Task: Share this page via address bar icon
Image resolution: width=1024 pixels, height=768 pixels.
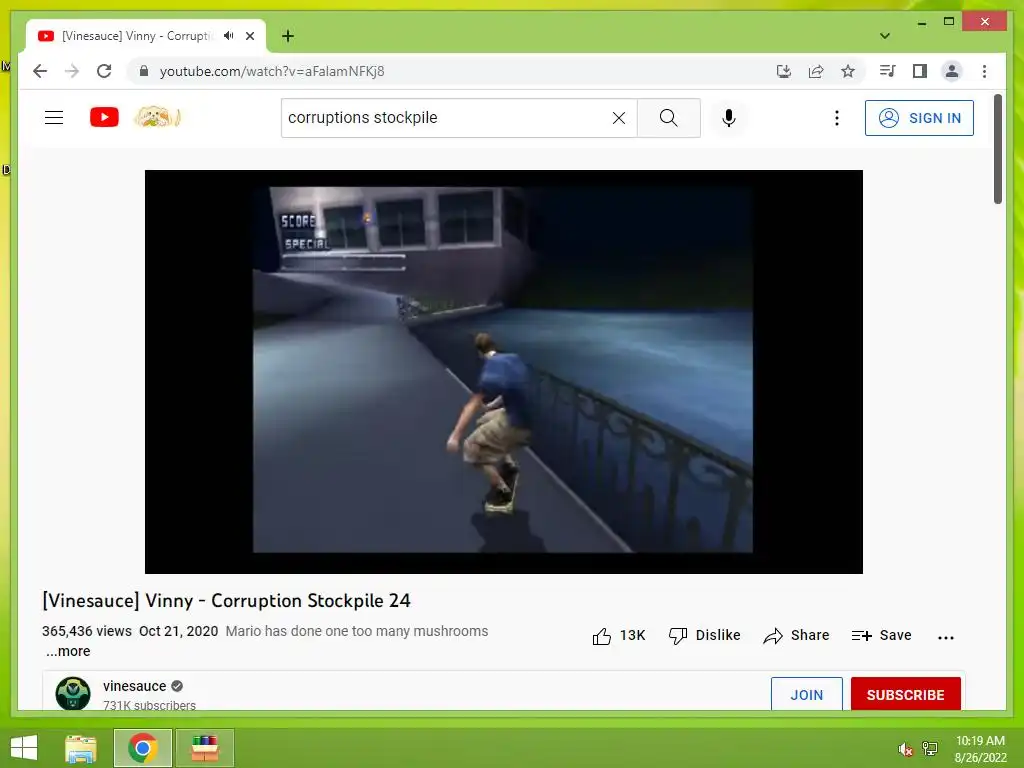Action: coord(816,71)
